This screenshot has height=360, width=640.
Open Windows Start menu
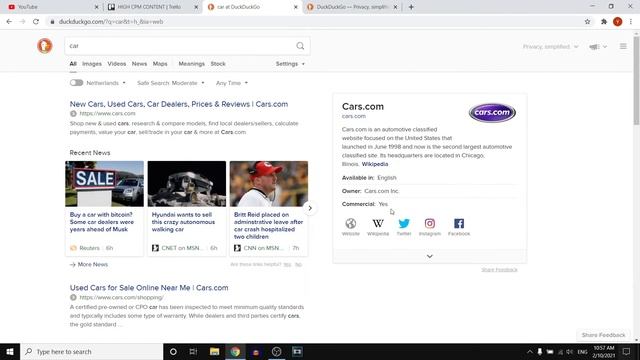[x=10, y=351]
